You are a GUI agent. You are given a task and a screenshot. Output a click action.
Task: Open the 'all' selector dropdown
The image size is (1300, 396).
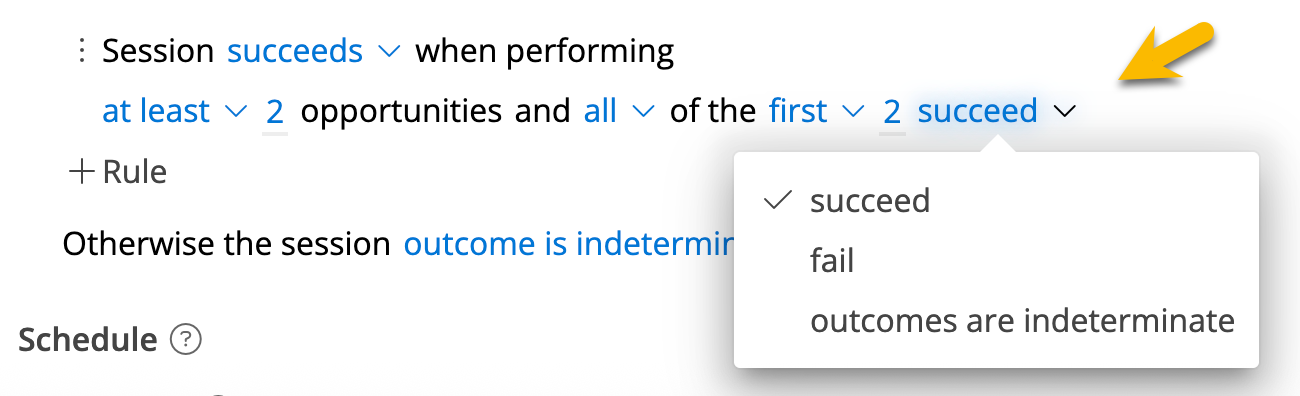[600, 111]
